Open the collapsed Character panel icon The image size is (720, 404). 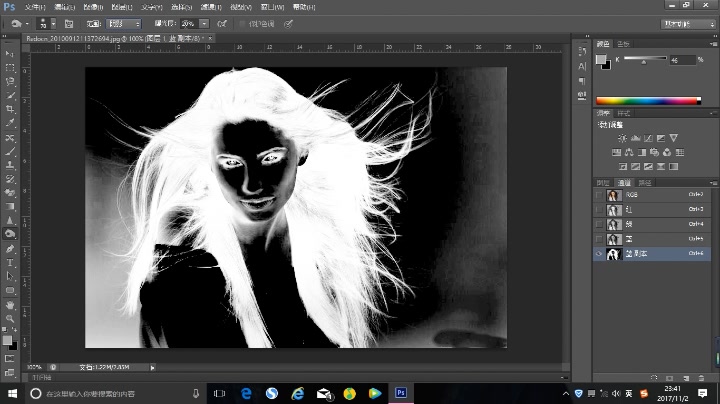click(582, 67)
